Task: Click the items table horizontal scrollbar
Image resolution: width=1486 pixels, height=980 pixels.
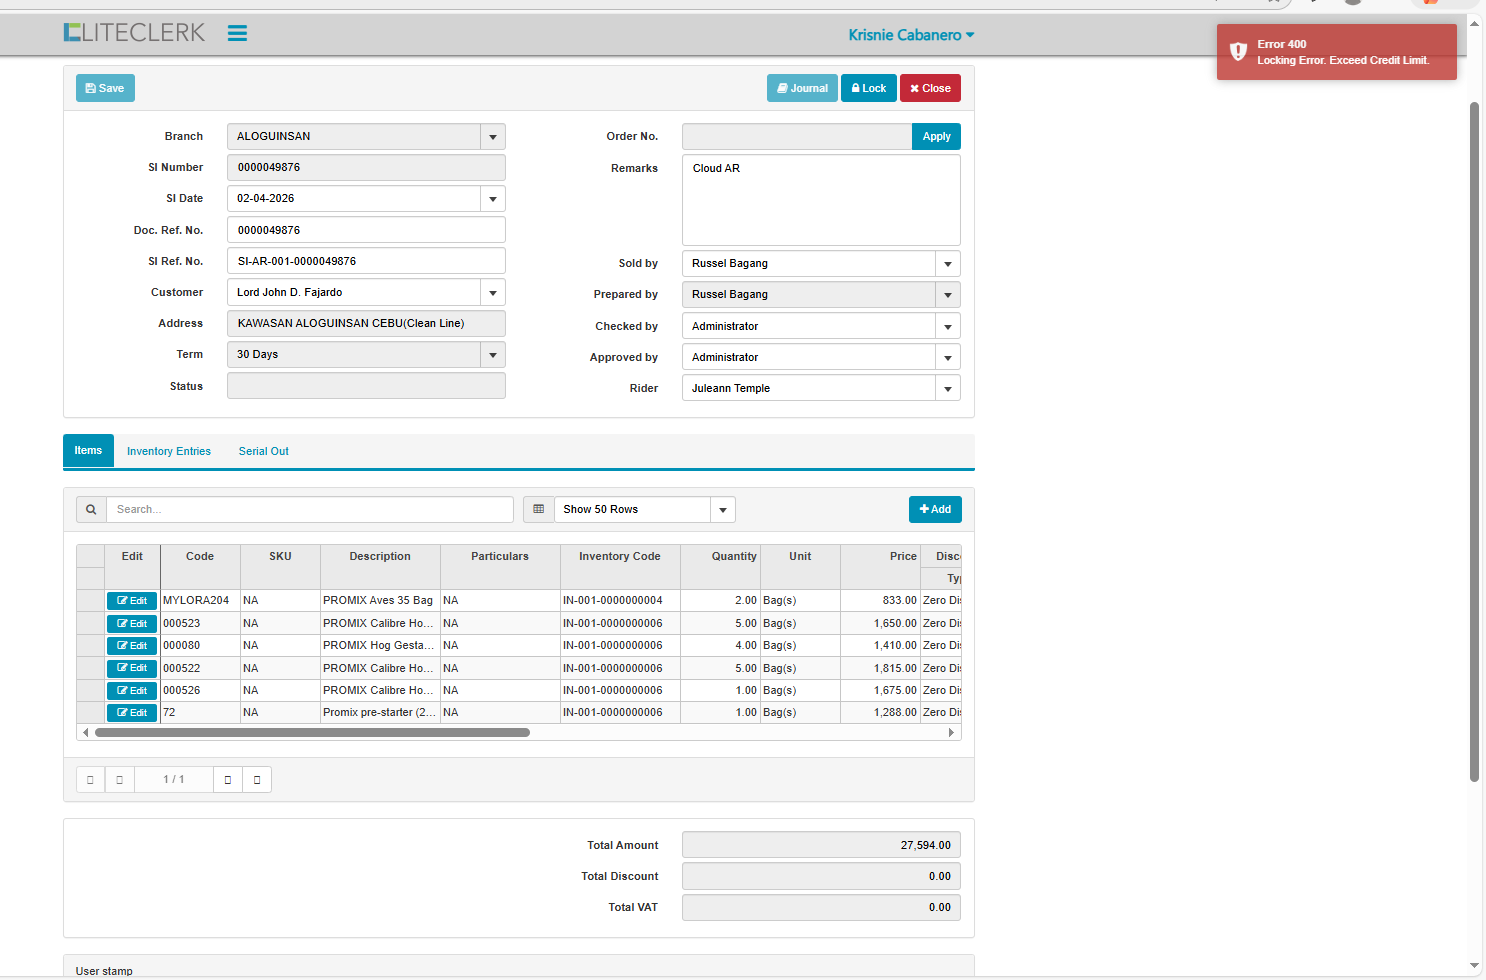Action: pyautogui.click(x=312, y=733)
